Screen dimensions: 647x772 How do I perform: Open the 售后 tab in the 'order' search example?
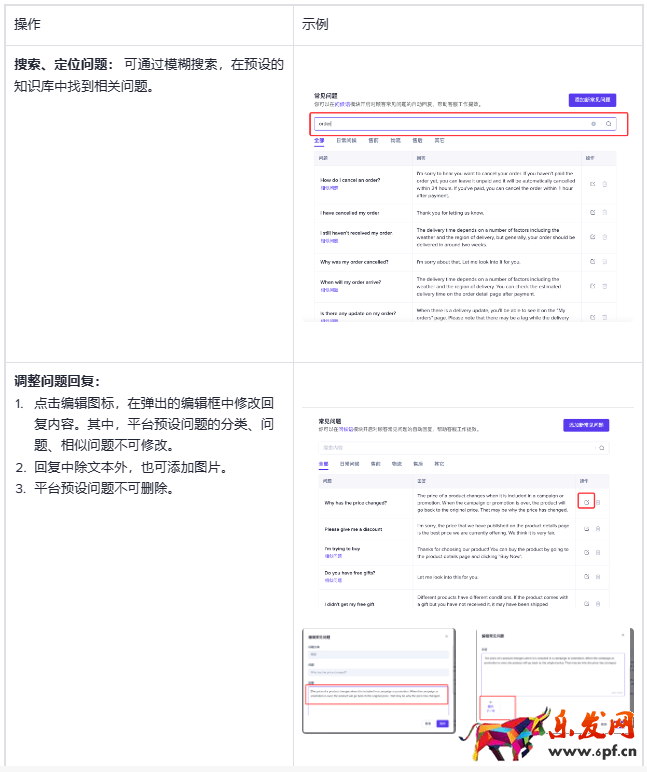418,140
